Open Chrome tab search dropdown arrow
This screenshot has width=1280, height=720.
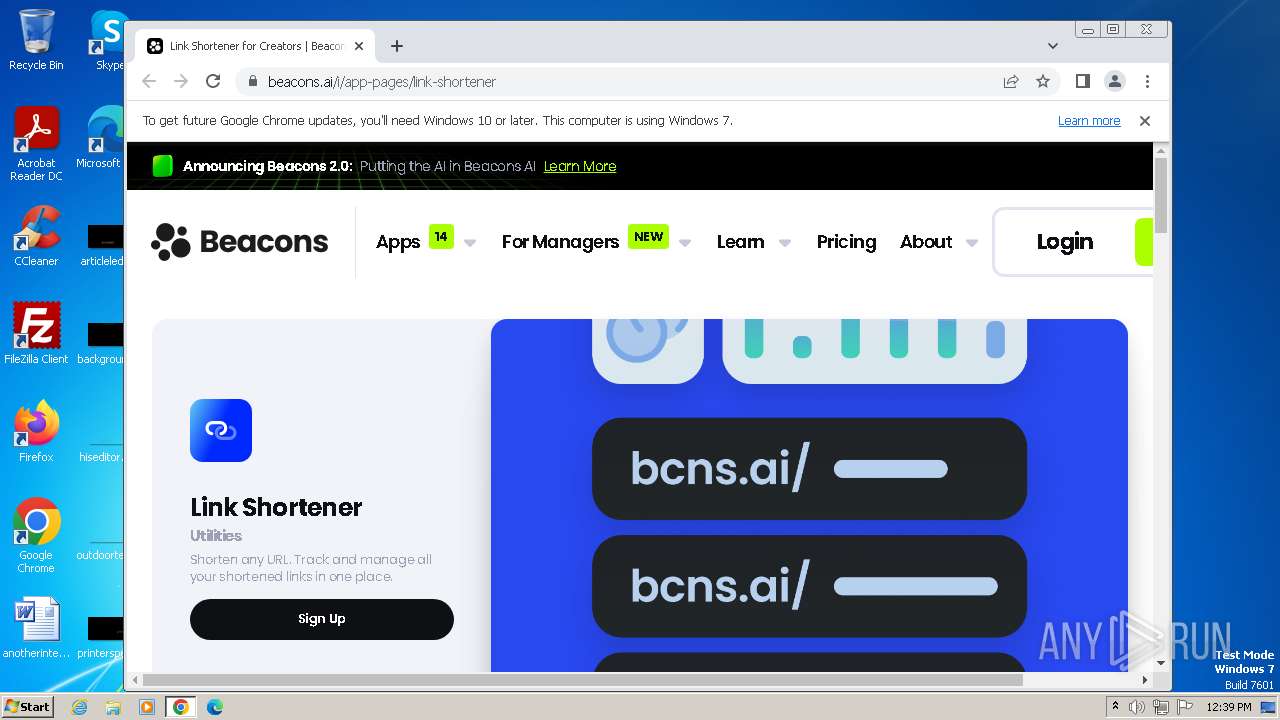click(x=1052, y=46)
